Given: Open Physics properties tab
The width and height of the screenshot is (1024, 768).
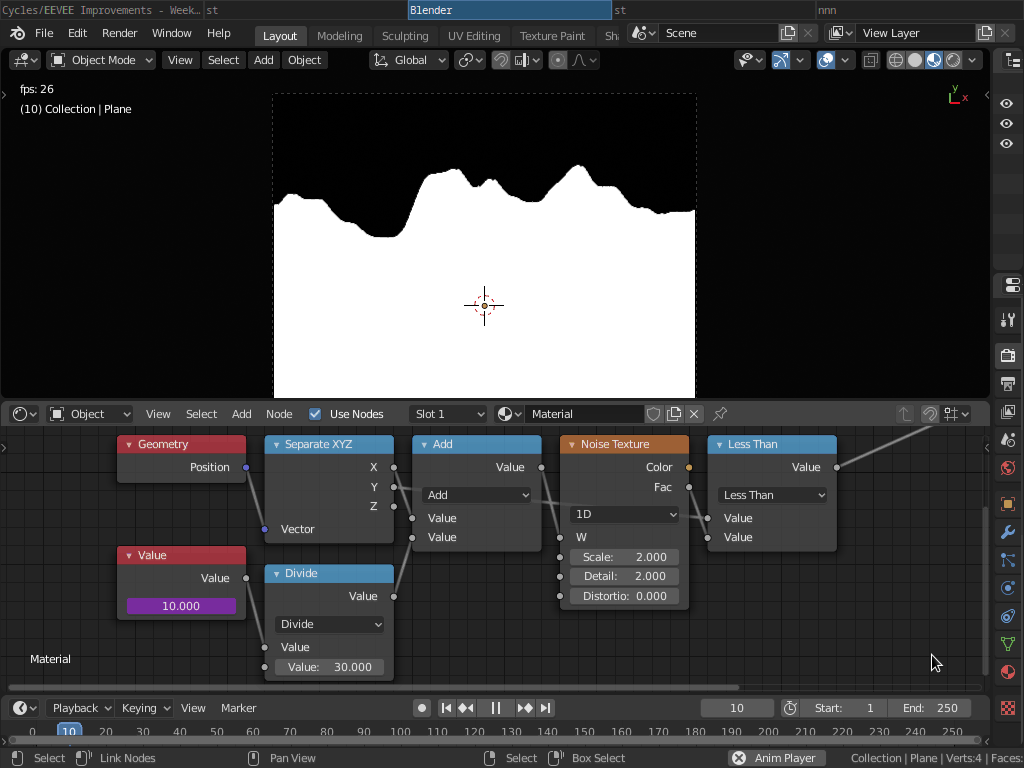Looking at the screenshot, I should pyautogui.click(x=1008, y=588).
